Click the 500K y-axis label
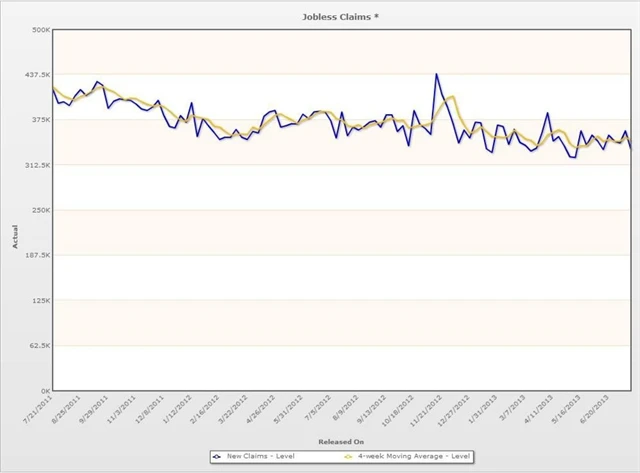The height and width of the screenshot is (473, 640). pos(38,30)
